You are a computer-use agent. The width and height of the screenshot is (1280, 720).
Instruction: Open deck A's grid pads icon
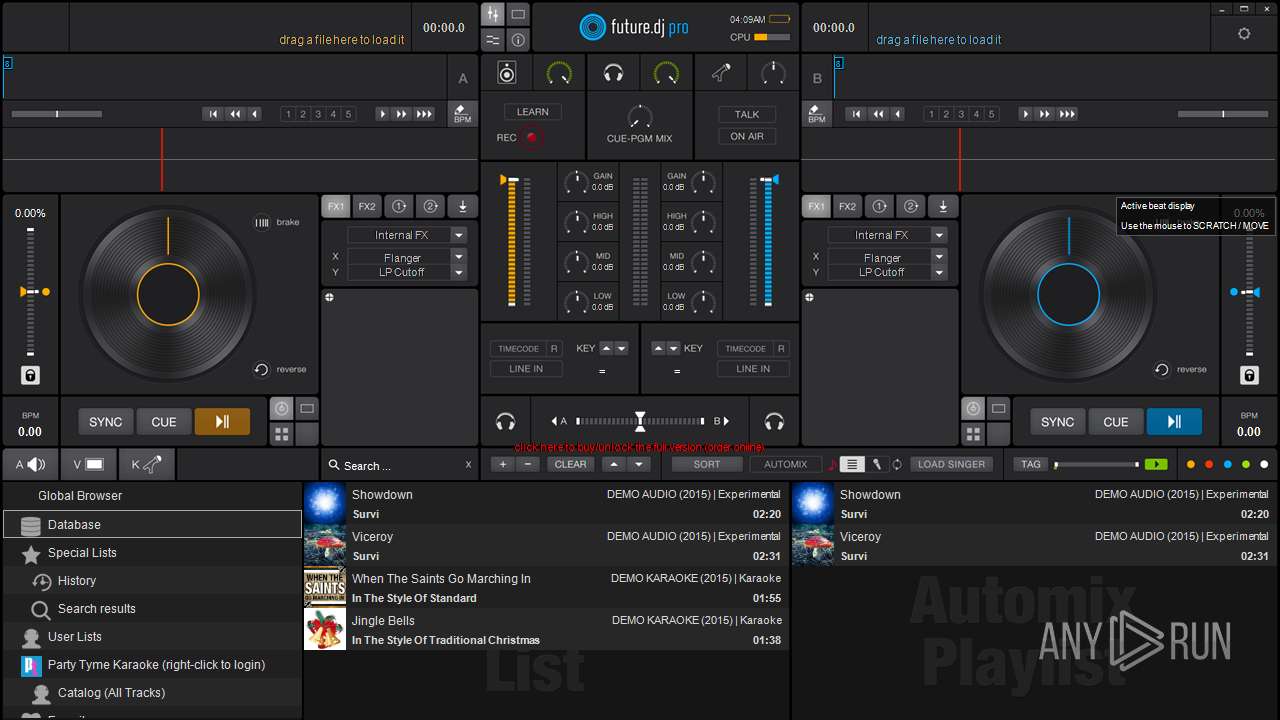pyautogui.click(x=281, y=434)
